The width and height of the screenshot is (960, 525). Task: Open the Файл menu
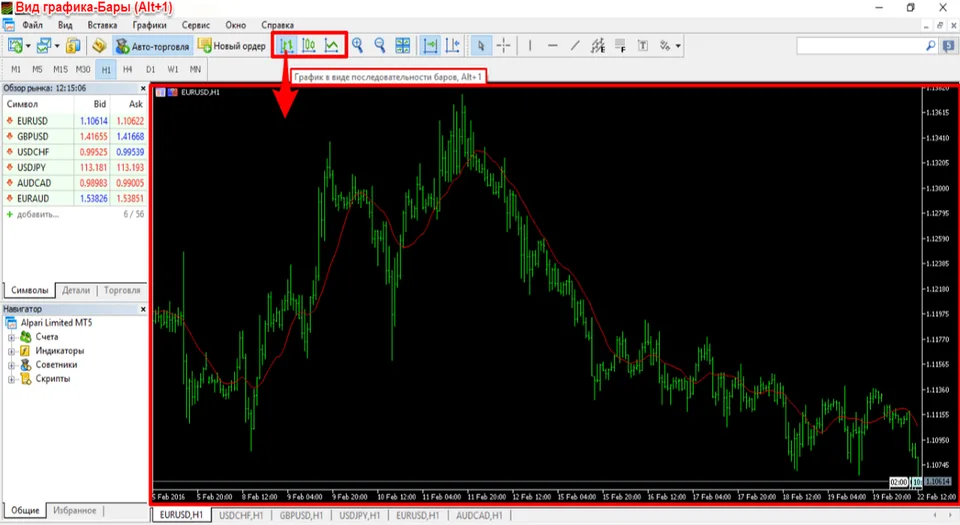pos(32,25)
